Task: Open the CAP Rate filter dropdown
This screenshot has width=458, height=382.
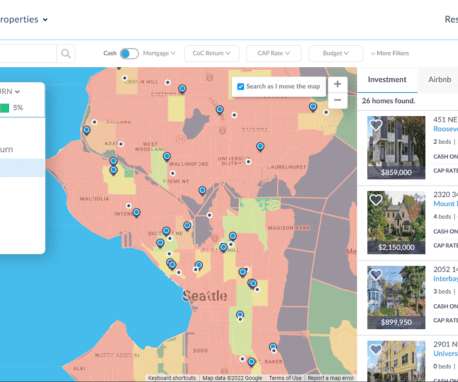Action: tap(274, 53)
